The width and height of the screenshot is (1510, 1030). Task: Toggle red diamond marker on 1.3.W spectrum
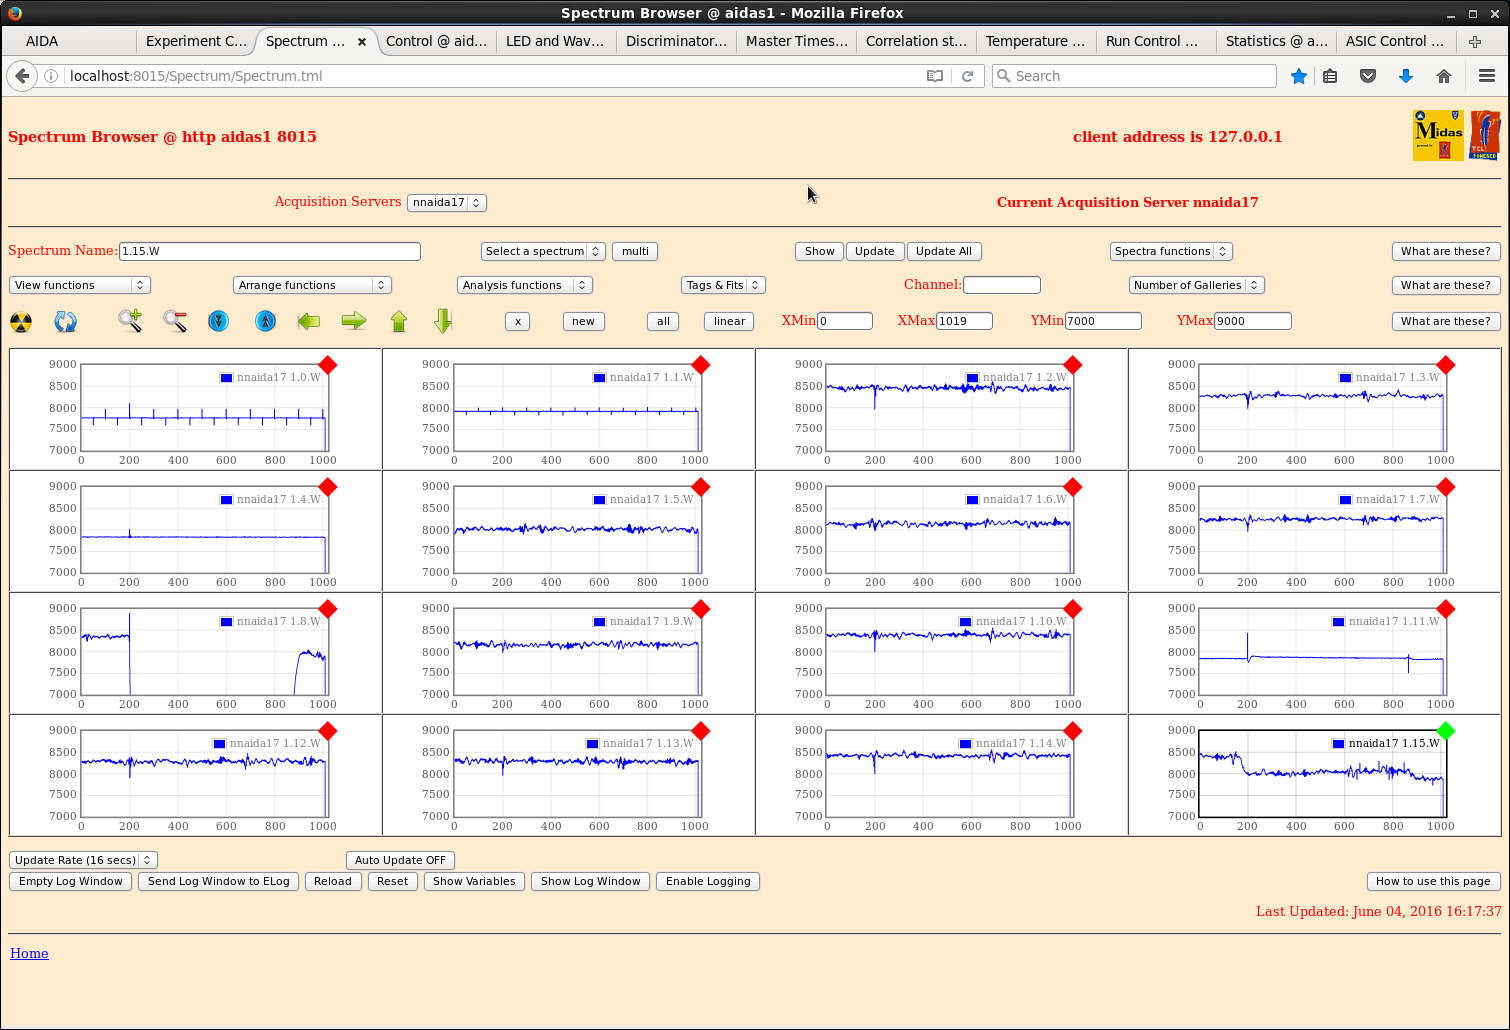click(1445, 365)
